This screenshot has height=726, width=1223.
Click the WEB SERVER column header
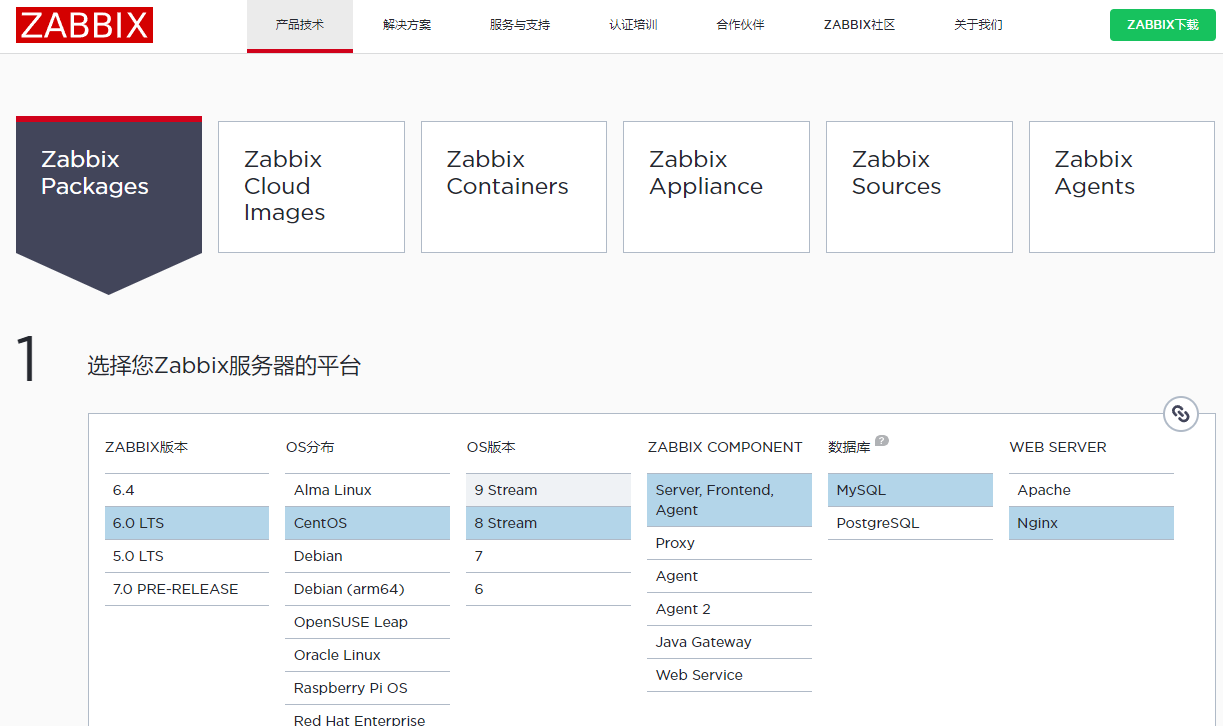point(1058,447)
